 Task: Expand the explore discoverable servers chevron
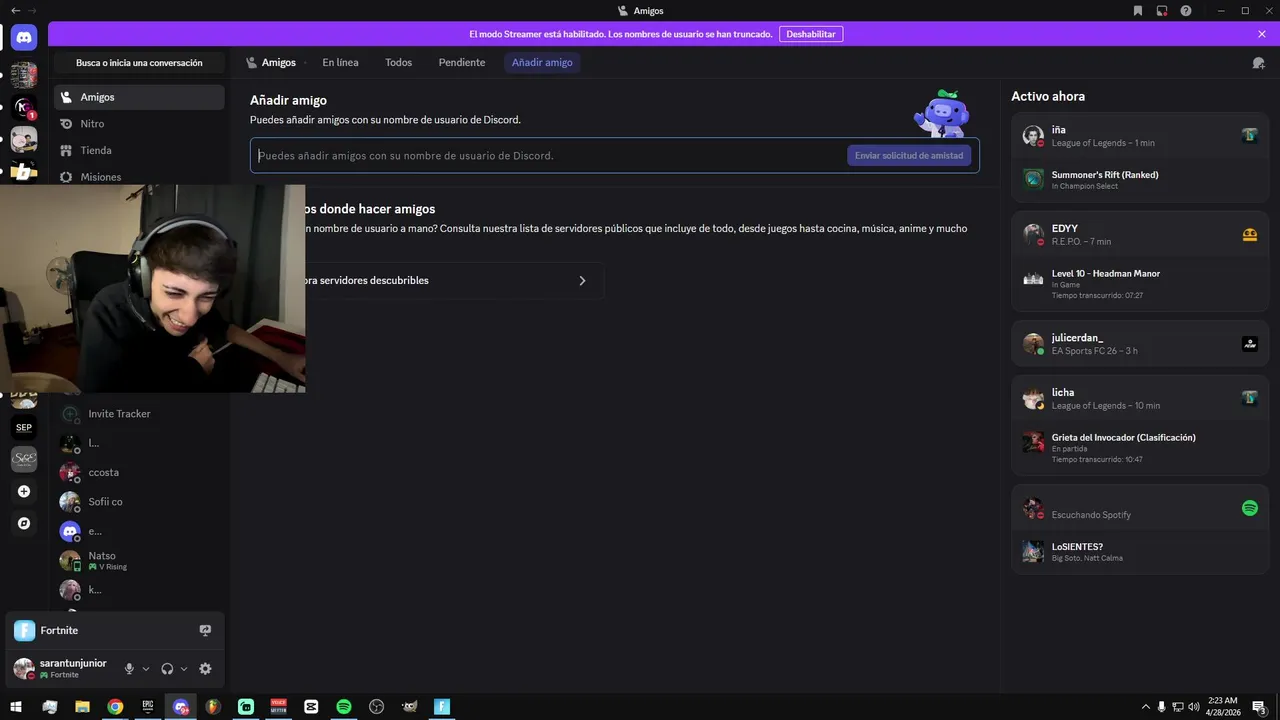pyautogui.click(x=582, y=281)
